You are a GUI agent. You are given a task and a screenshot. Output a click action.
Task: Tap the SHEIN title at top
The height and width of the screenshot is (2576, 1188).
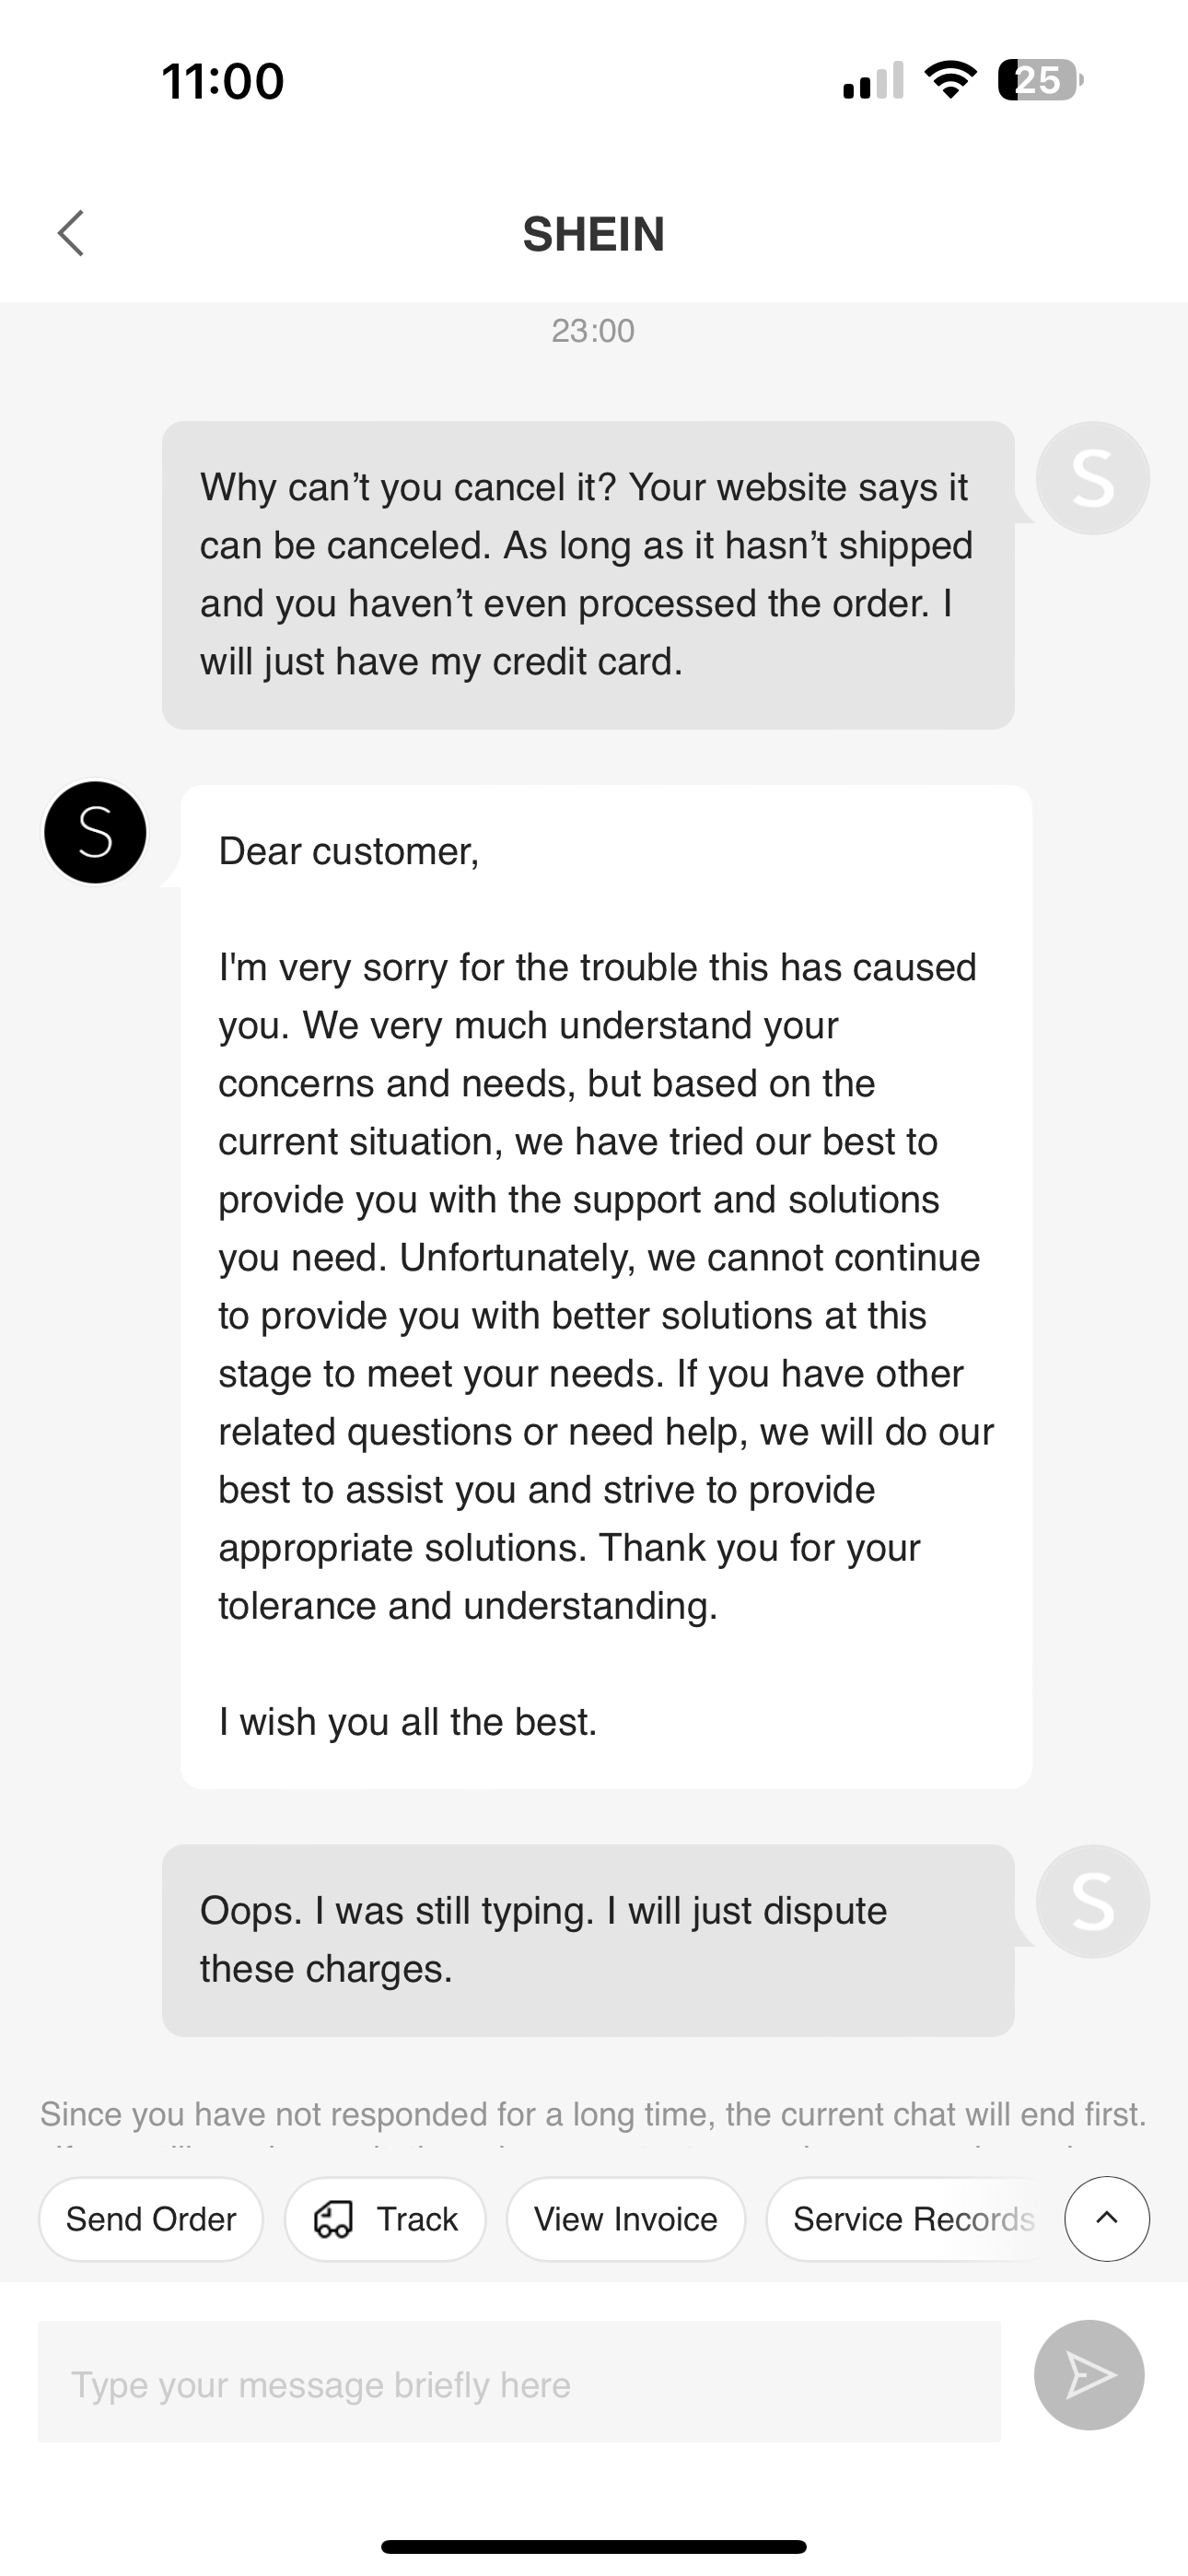click(594, 234)
